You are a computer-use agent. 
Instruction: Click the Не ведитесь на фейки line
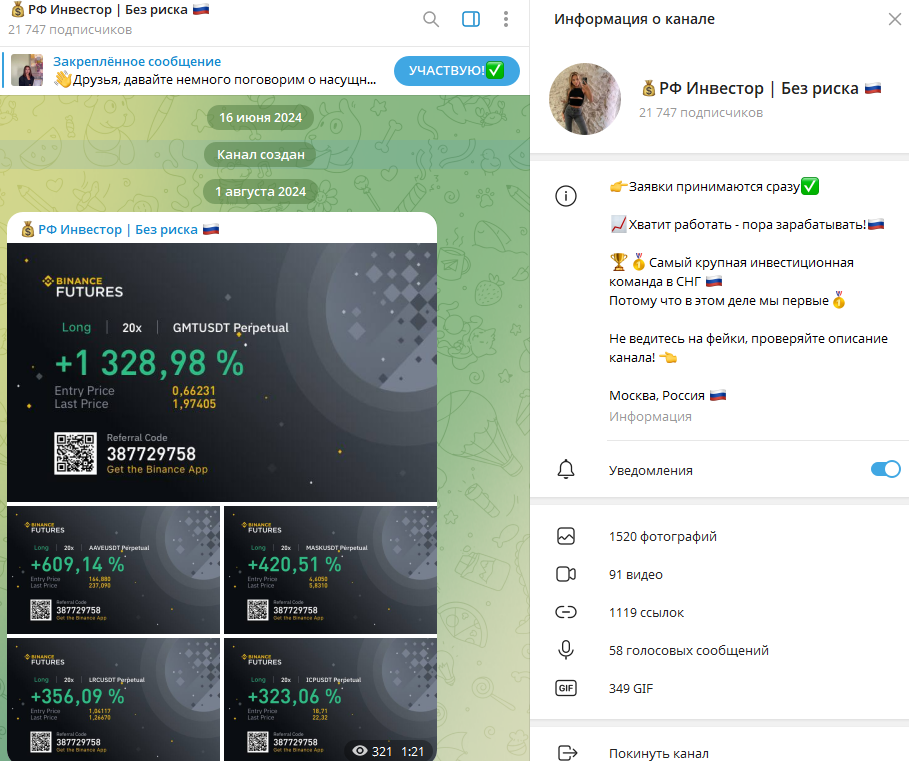[748, 348]
